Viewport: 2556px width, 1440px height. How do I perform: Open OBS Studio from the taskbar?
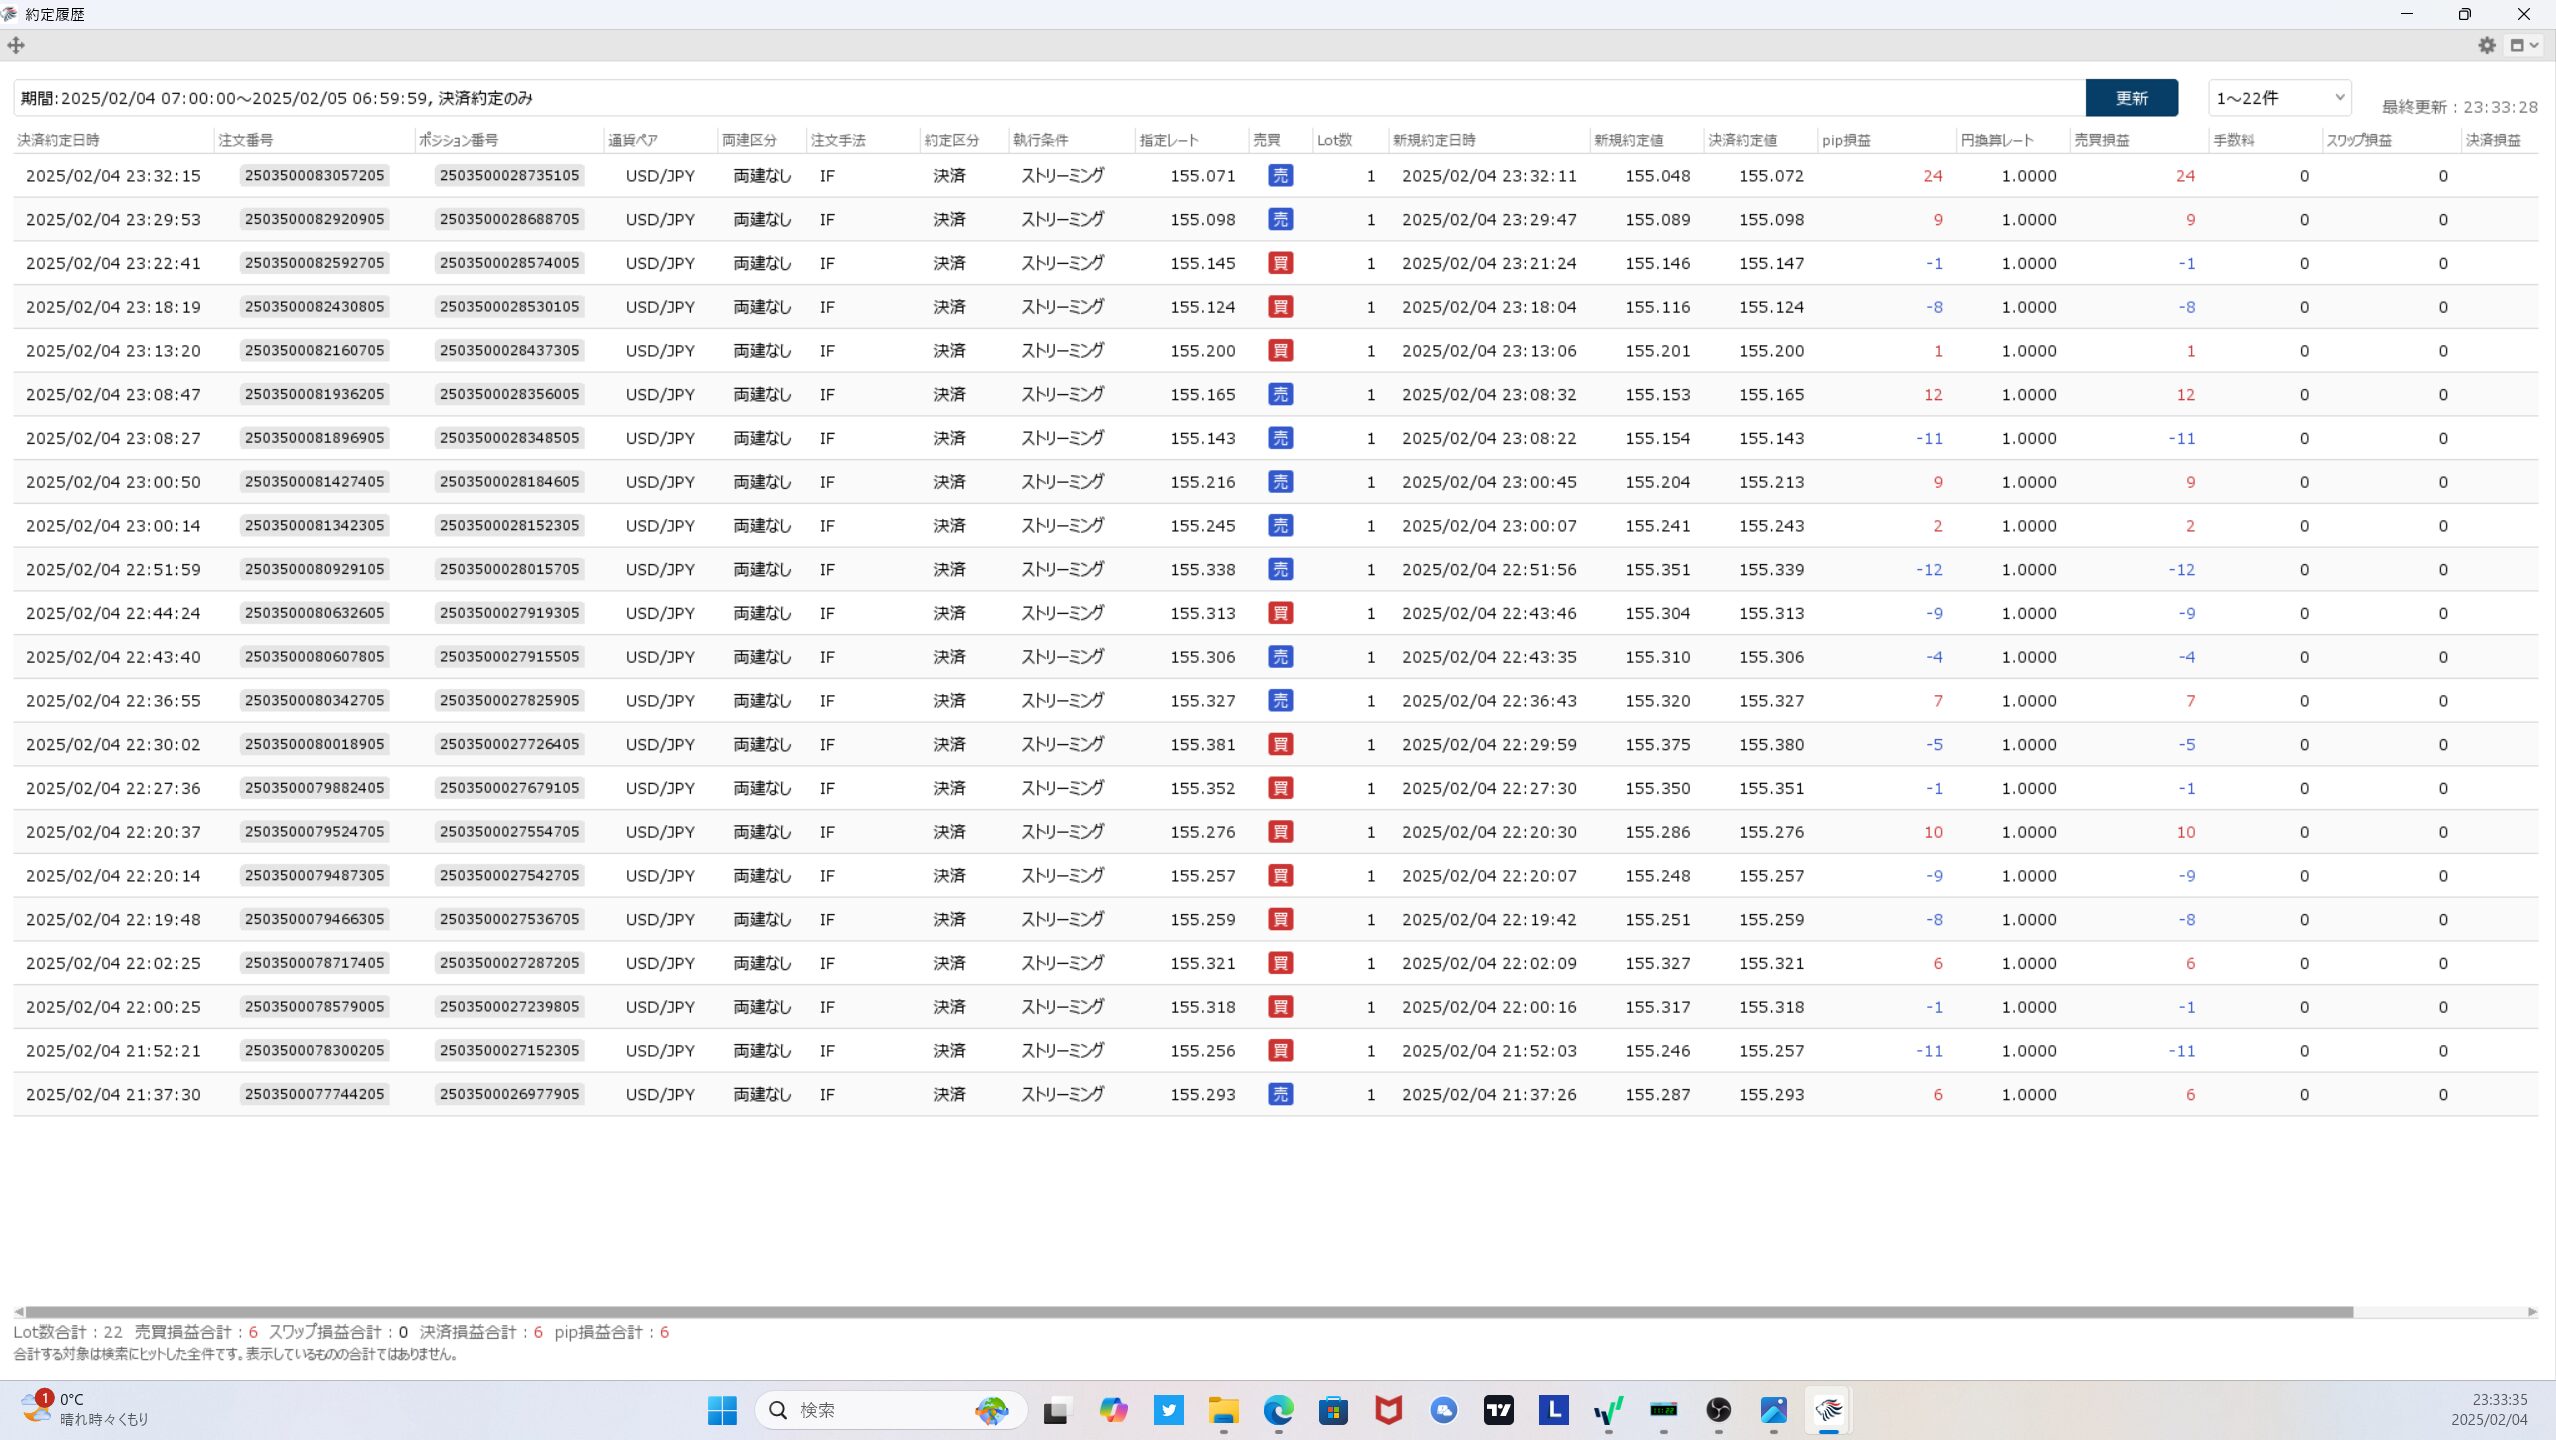click(1718, 1410)
